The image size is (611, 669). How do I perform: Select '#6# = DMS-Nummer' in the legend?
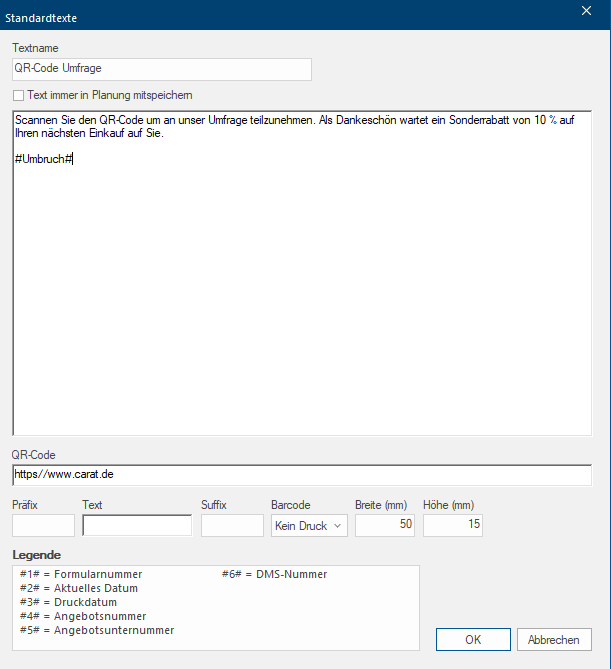[274, 574]
